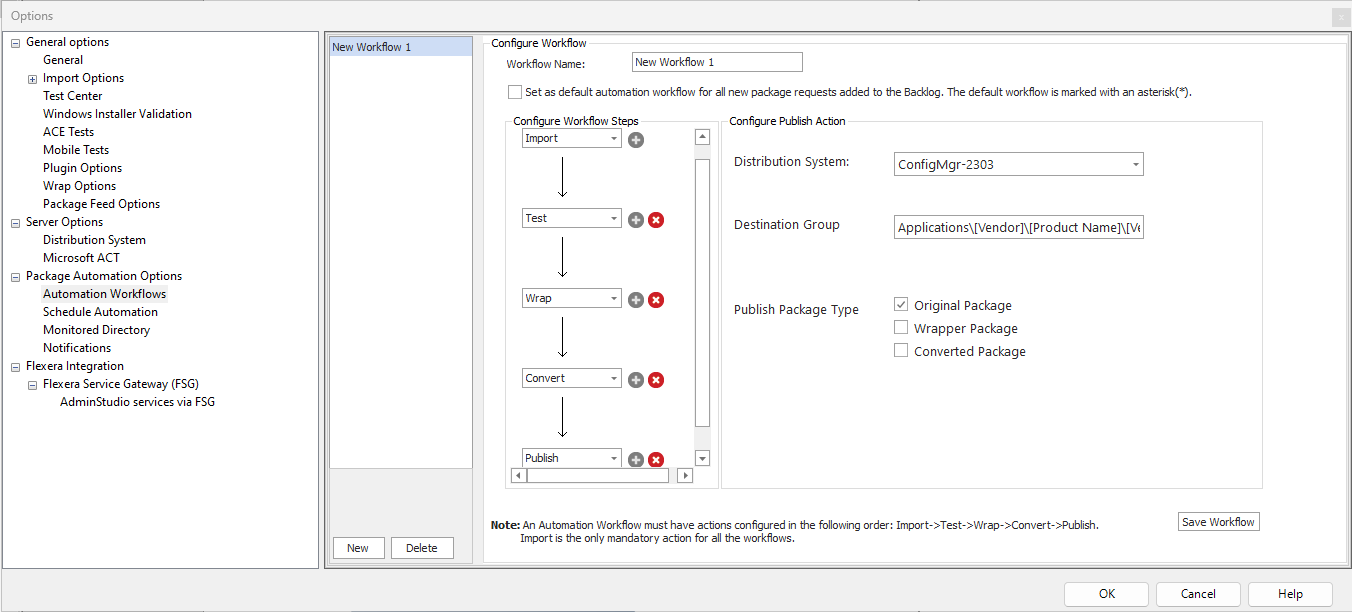The image size is (1352, 612).
Task: Collapse Flexera Service Gateway (FSG) node
Action: coord(32,384)
